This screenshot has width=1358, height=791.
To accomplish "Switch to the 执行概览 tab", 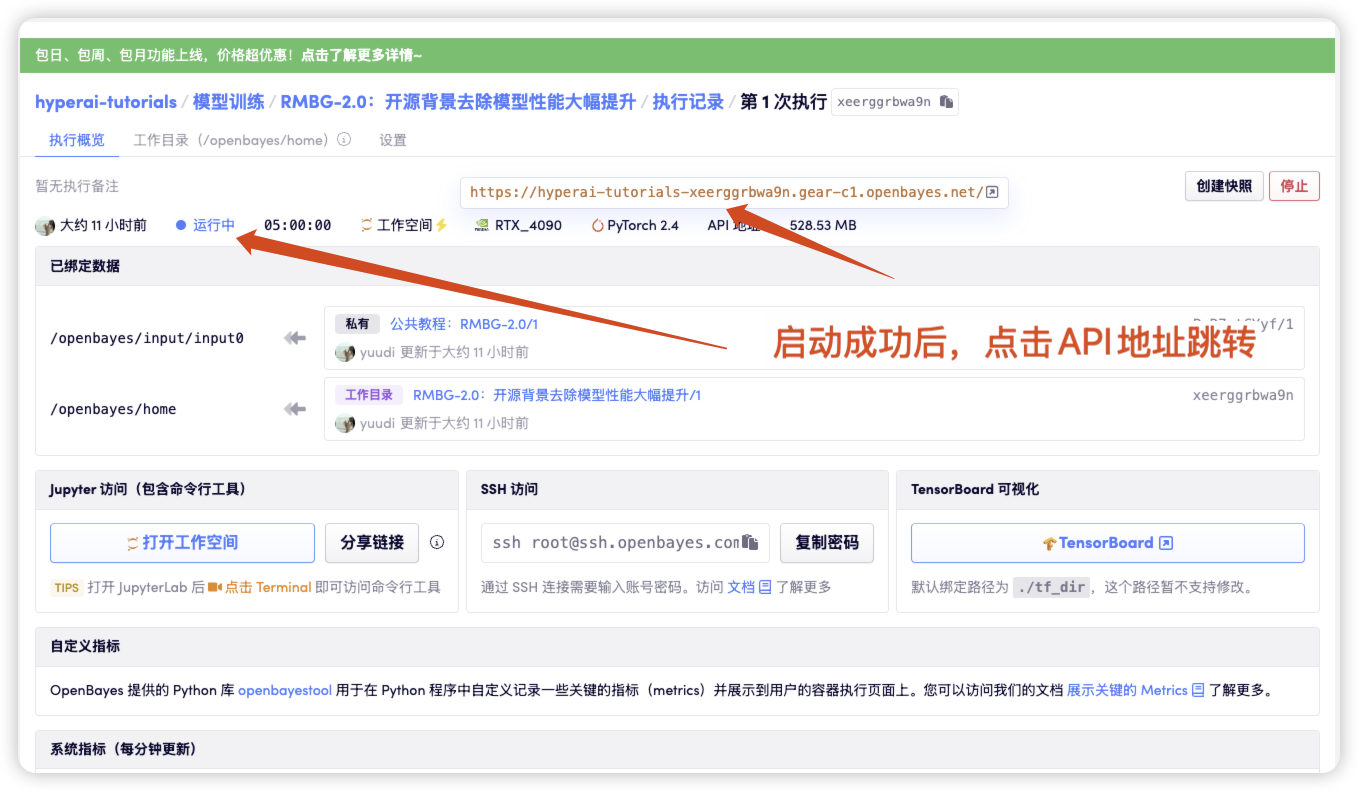I will click(77, 140).
